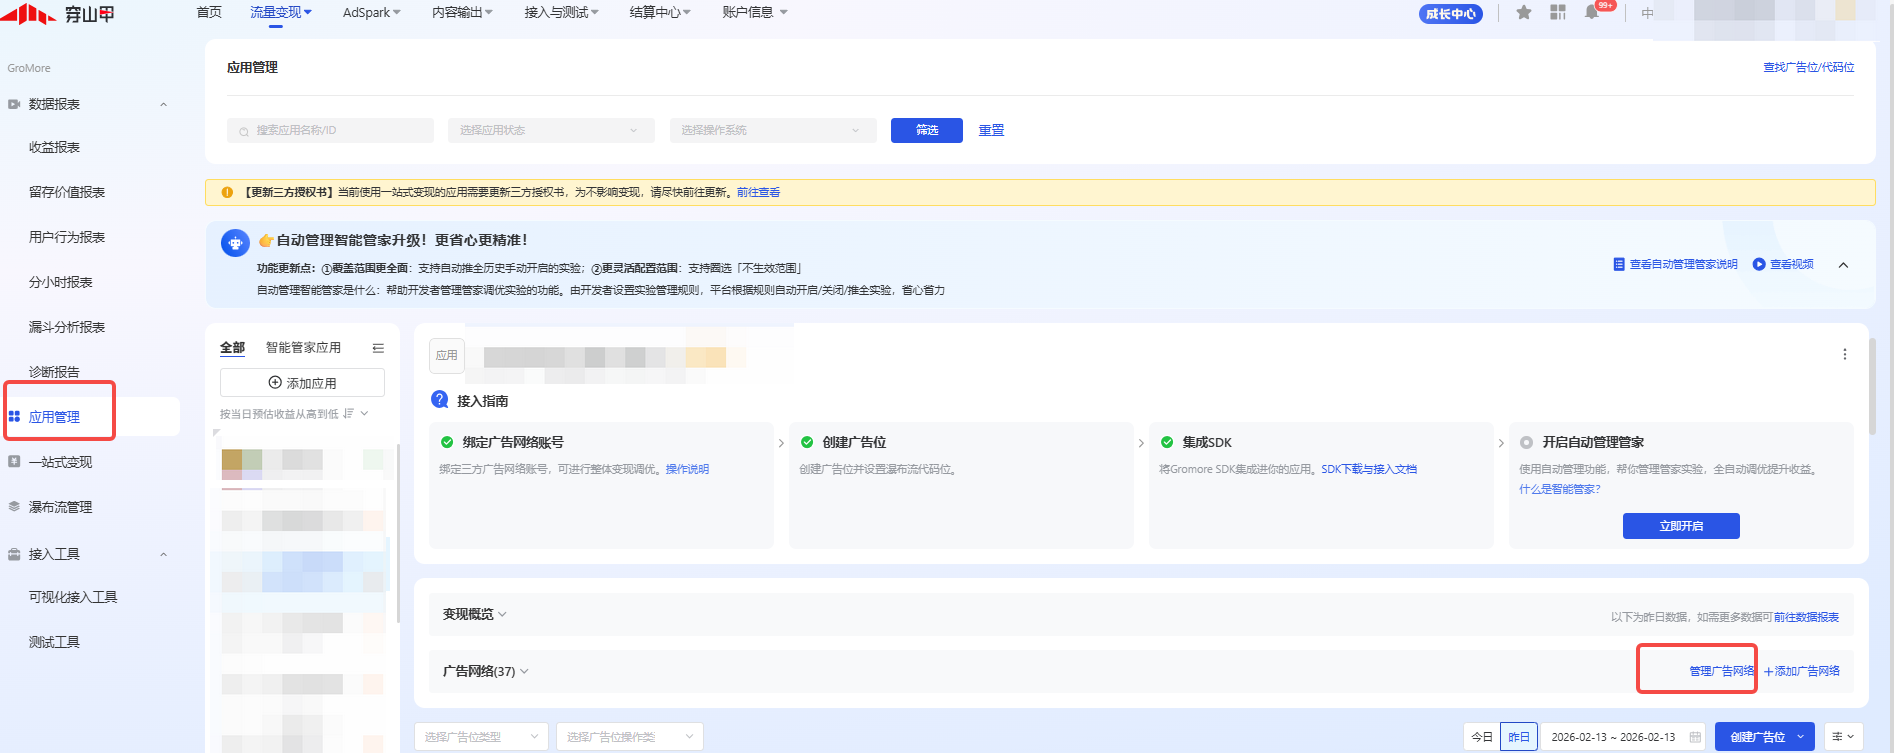Screen dimensions: 1894x753
Task: Collapse the 数据报表 sidebar section
Action: pyautogui.click(x=163, y=104)
